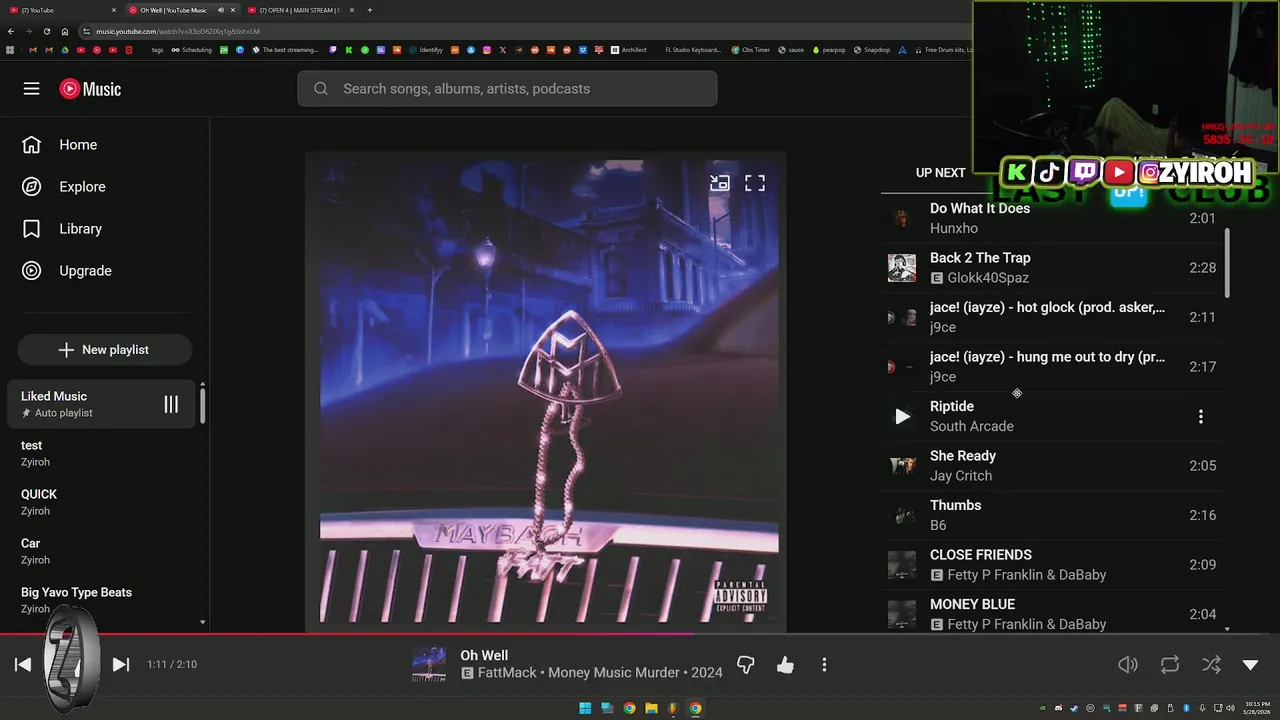
Task: Open the Car playlist
Action: (100, 551)
